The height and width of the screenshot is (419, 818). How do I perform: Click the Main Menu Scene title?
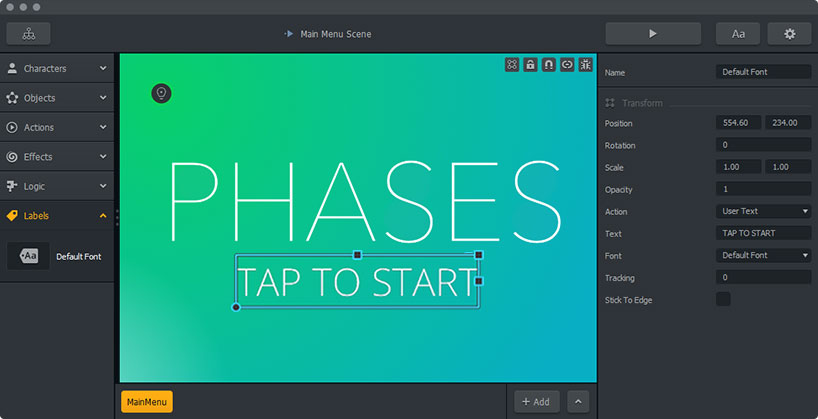coord(335,34)
